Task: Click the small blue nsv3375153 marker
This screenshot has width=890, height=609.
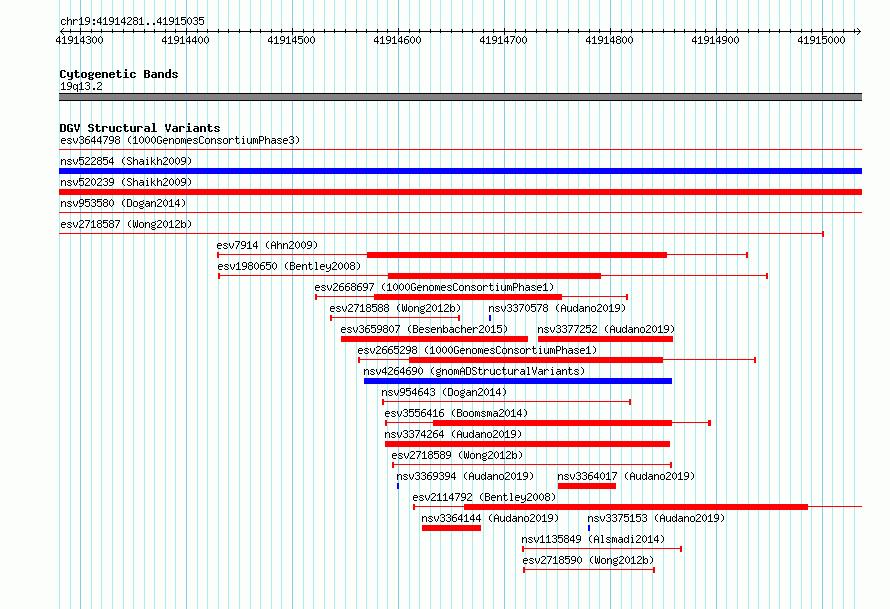Action: (589, 528)
